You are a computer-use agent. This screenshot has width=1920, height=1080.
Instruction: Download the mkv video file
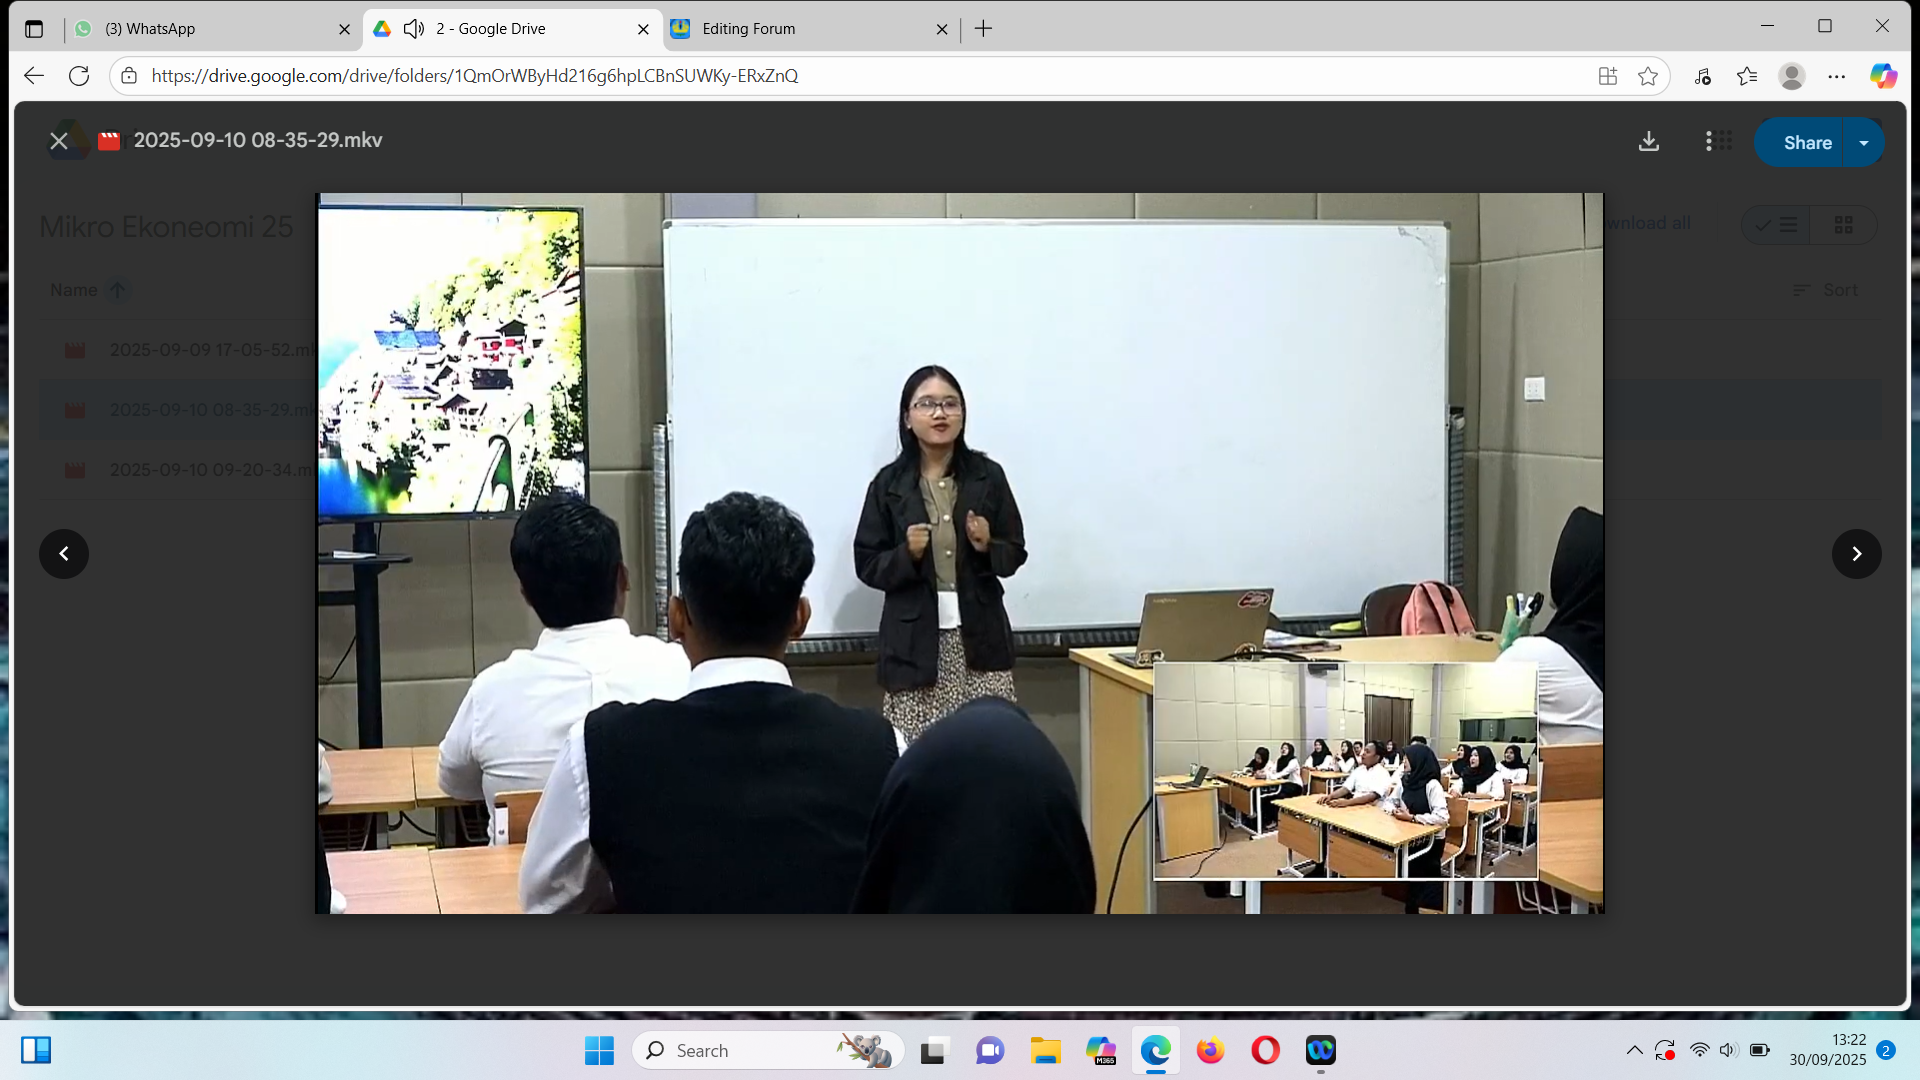point(1648,142)
